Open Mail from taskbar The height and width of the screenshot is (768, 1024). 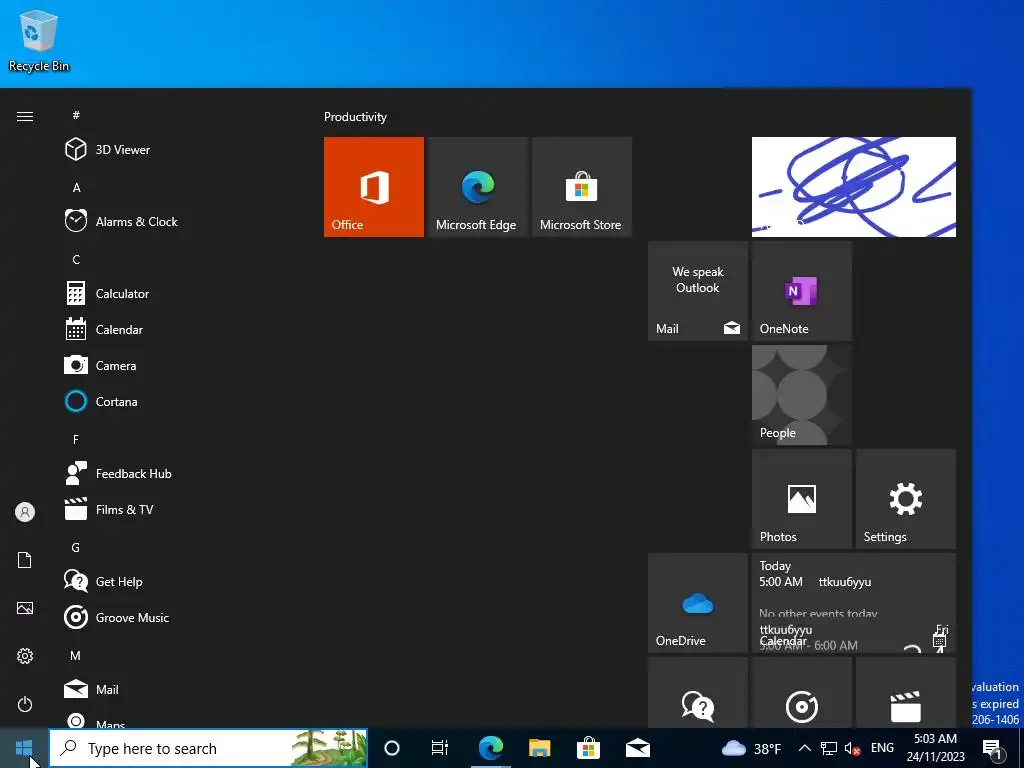[637, 748]
